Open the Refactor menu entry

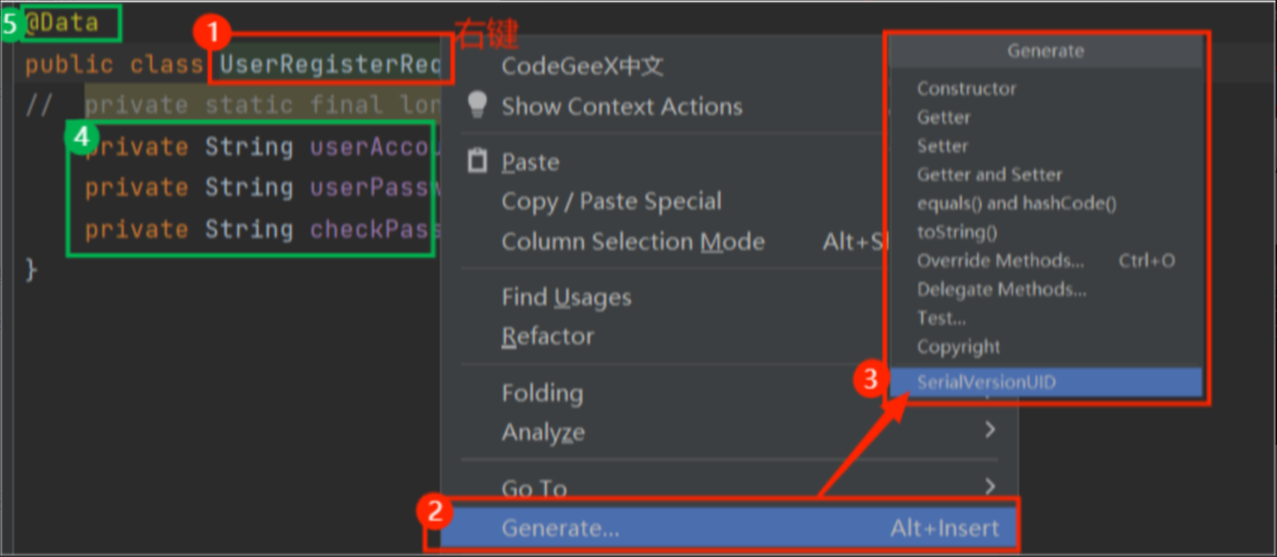pyautogui.click(x=547, y=336)
